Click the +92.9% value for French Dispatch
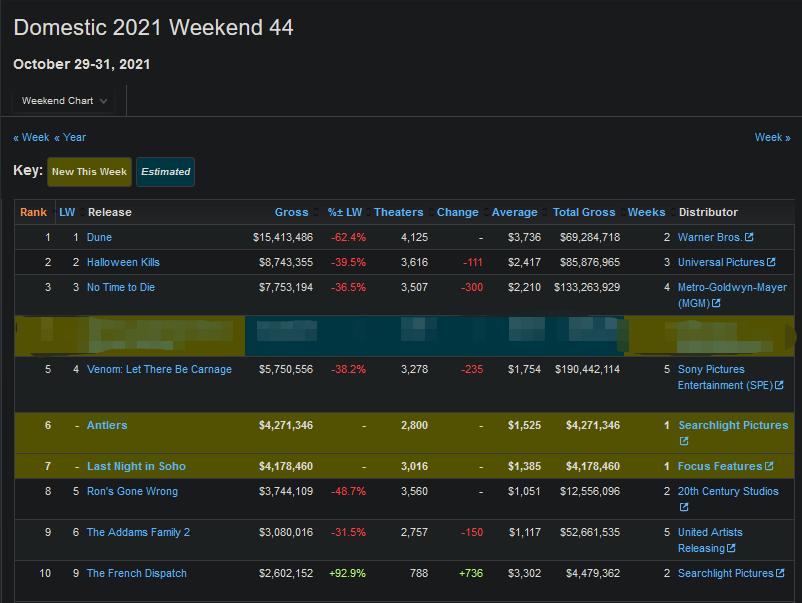The image size is (802, 603). [347, 573]
